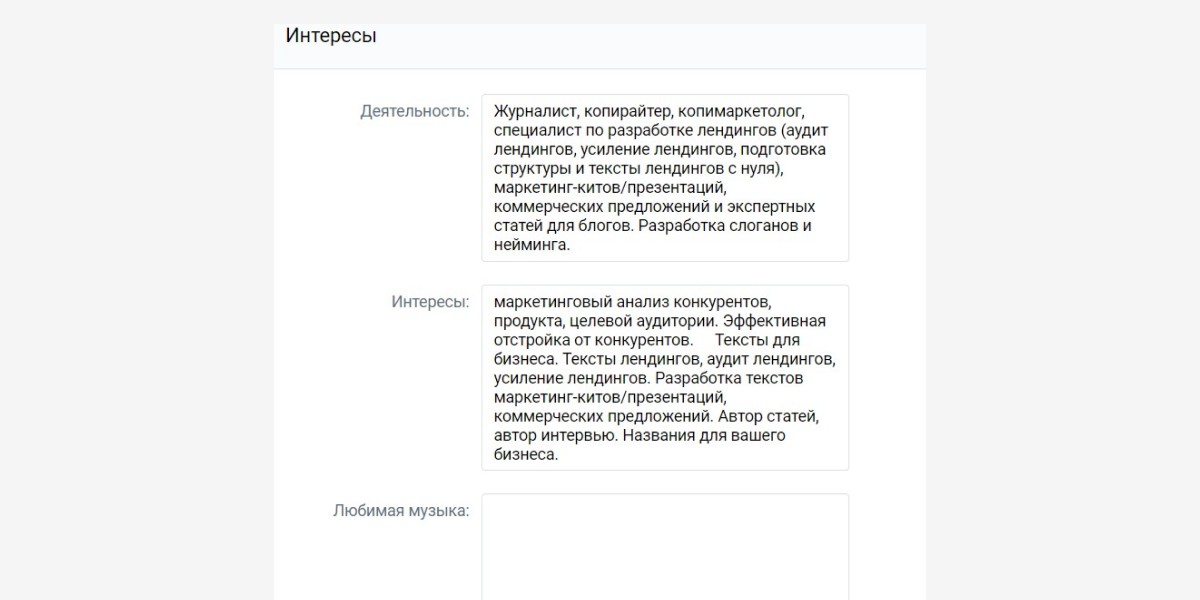Click the Деятельность: field label
Viewport: 1200px width, 600px height.
(x=414, y=111)
